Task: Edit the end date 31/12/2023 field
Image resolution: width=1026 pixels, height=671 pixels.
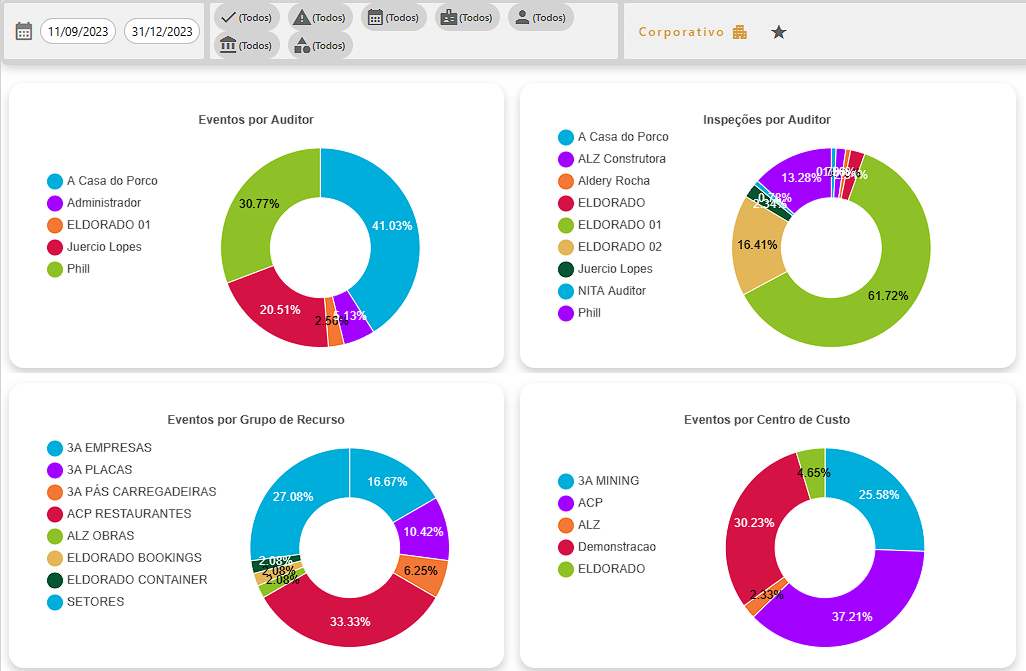Action: click(162, 31)
